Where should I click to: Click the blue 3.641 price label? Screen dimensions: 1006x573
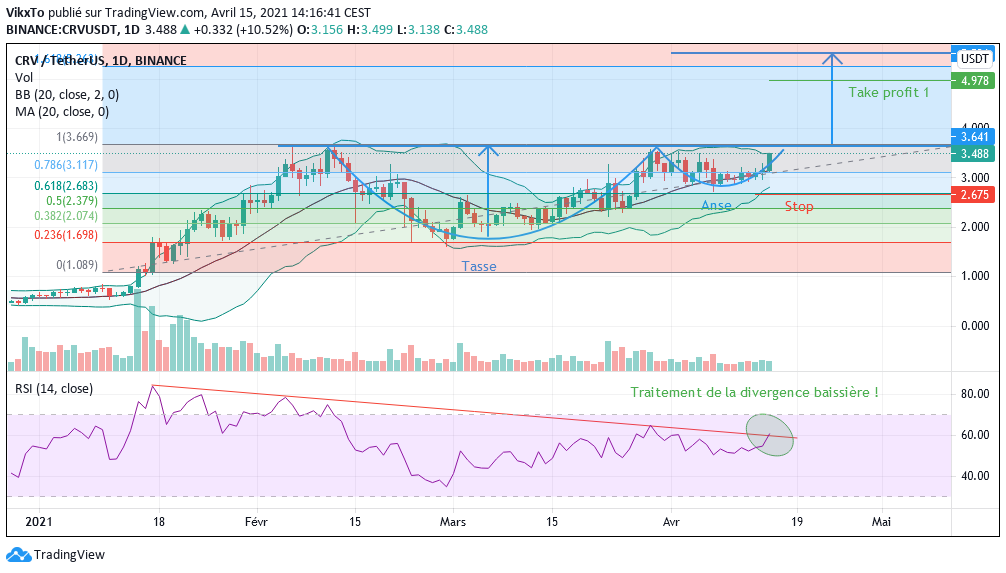[974, 137]
